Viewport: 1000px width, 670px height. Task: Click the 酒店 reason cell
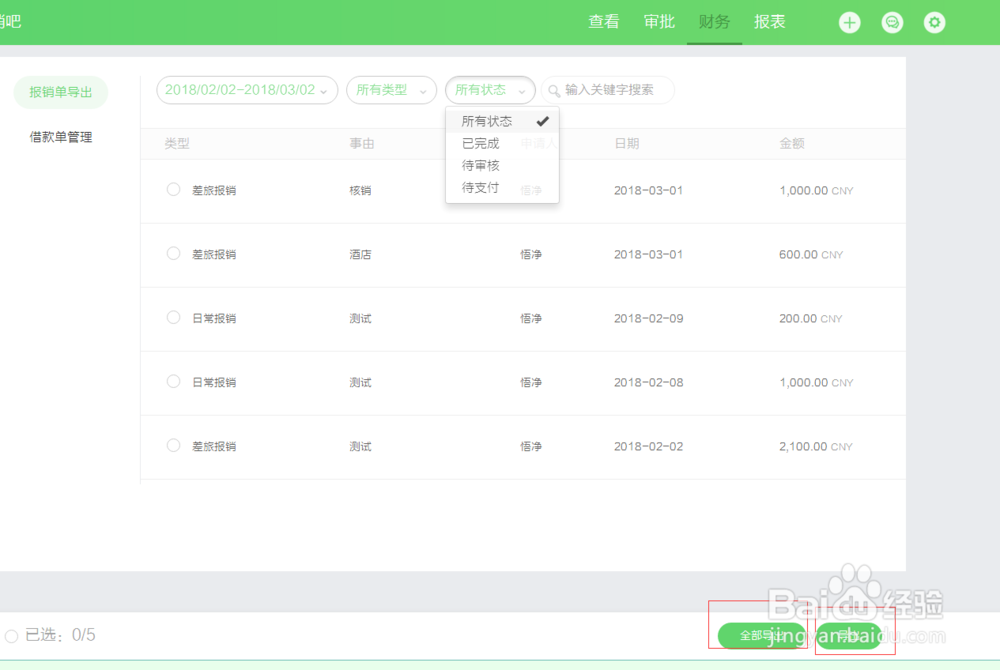click(x=360, y=254)
